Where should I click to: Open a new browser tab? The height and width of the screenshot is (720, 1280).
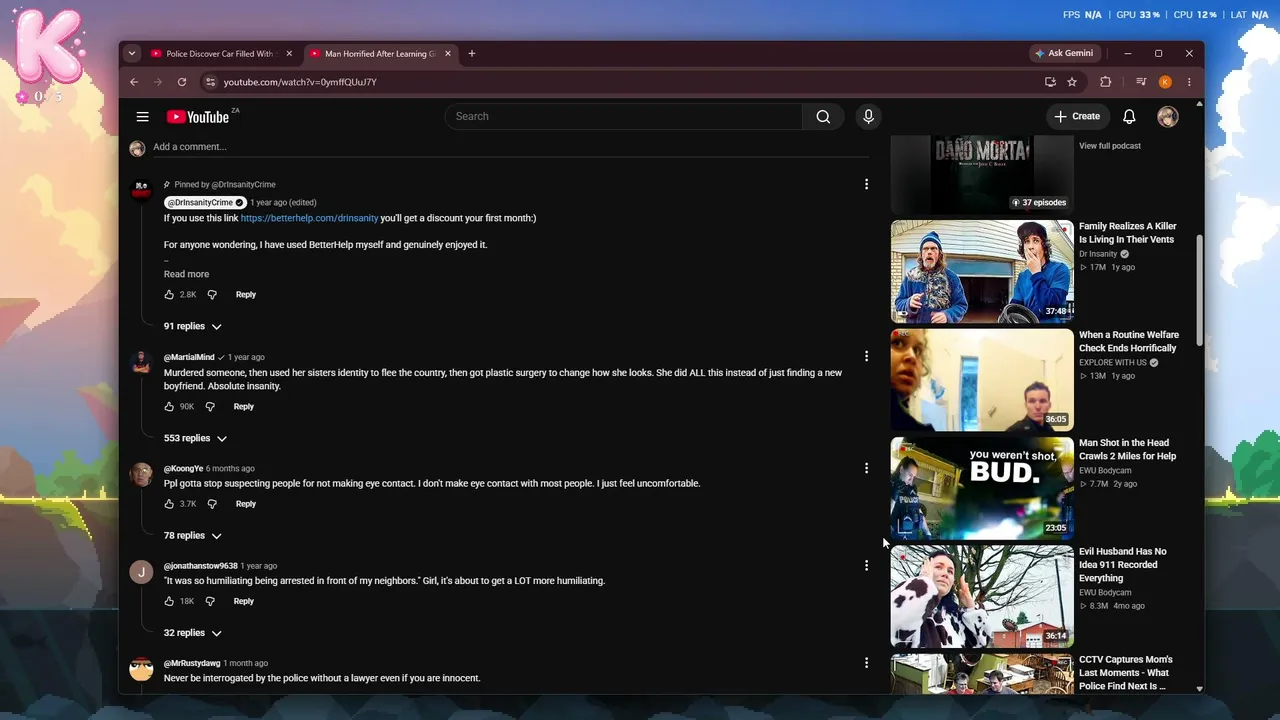coord(472,54)
